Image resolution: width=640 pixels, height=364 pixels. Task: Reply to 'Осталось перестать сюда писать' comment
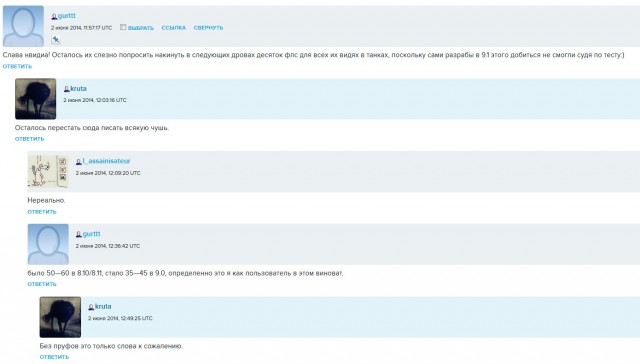29,139
